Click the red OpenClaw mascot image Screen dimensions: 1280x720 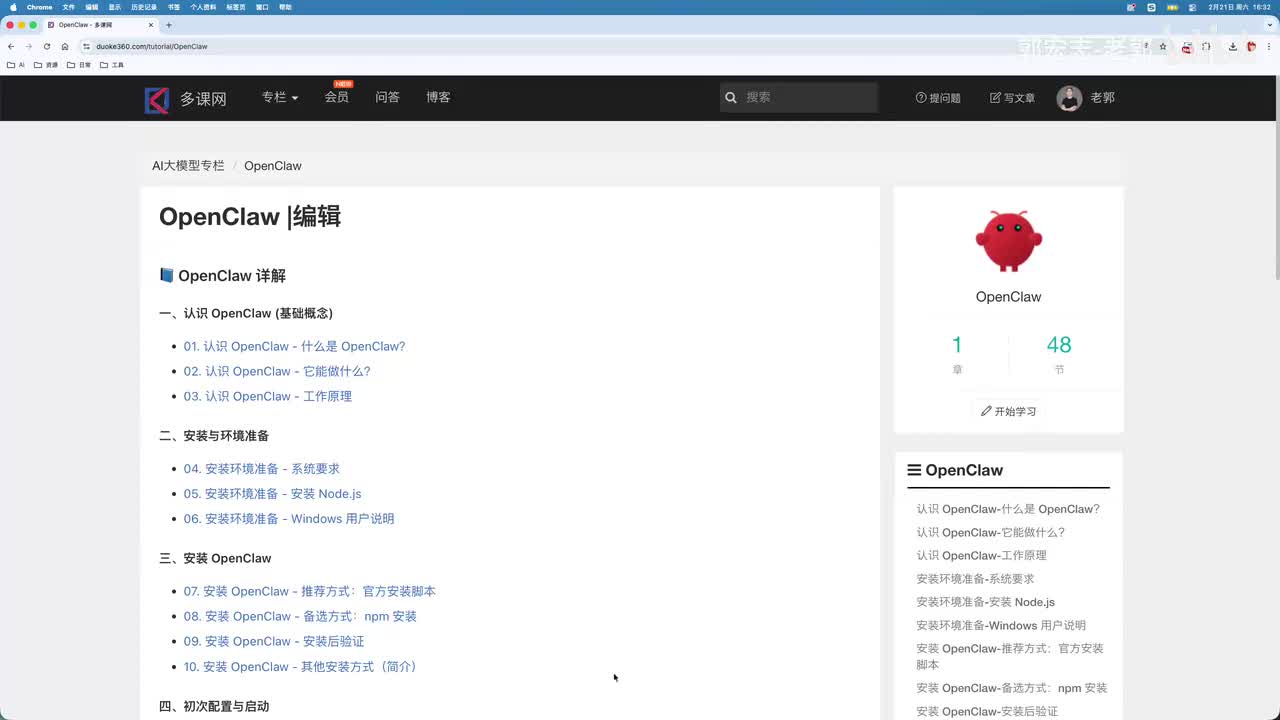click(x=1008, y=240)
